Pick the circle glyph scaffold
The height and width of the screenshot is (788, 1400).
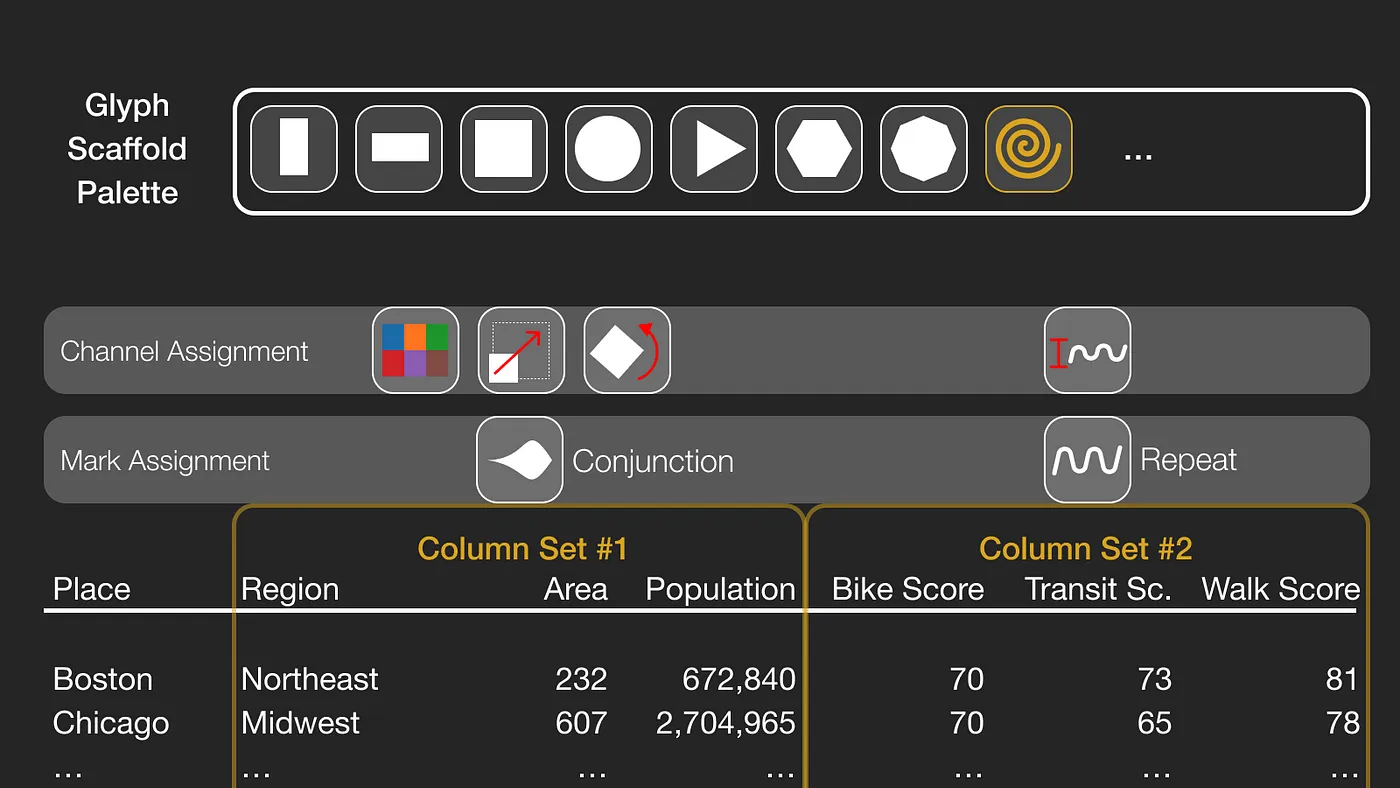[608, 149]
